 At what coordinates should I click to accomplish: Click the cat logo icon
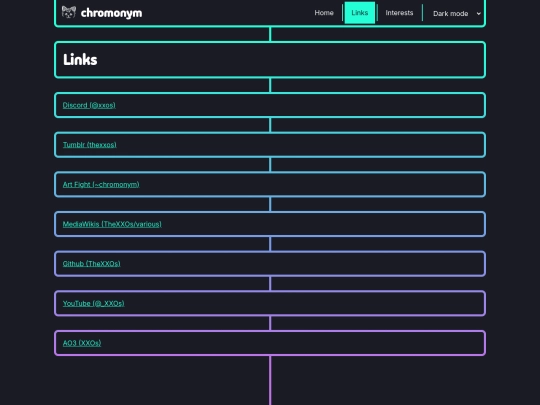pyautogui.click(x=69, y=12)
